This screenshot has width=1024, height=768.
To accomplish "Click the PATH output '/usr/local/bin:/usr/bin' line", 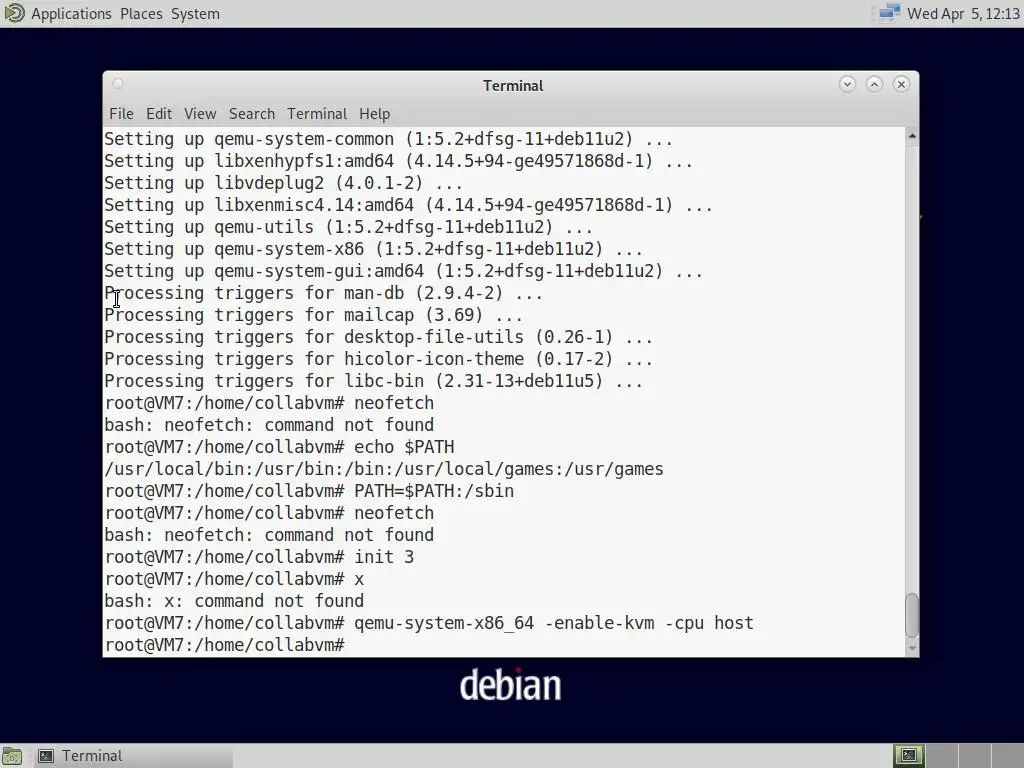I will coord(384,469).
